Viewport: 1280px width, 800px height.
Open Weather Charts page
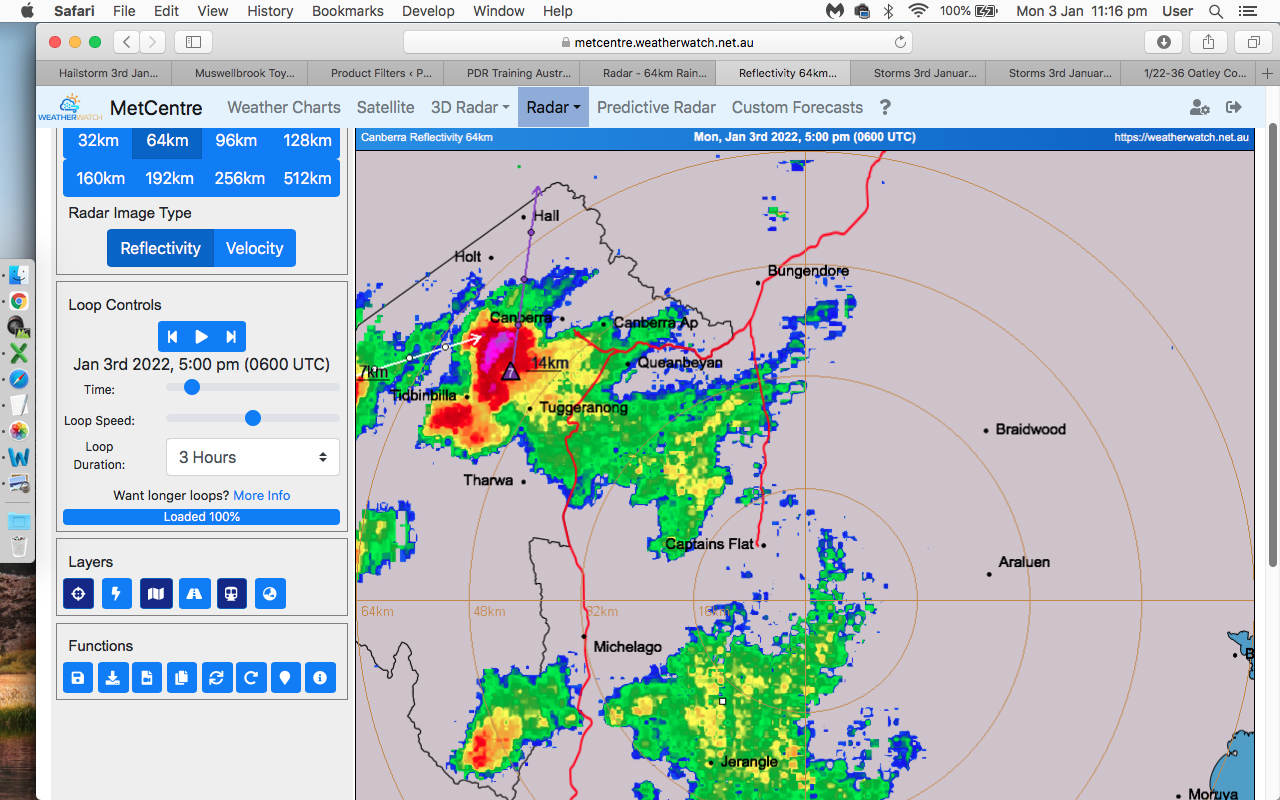point(284,107)
